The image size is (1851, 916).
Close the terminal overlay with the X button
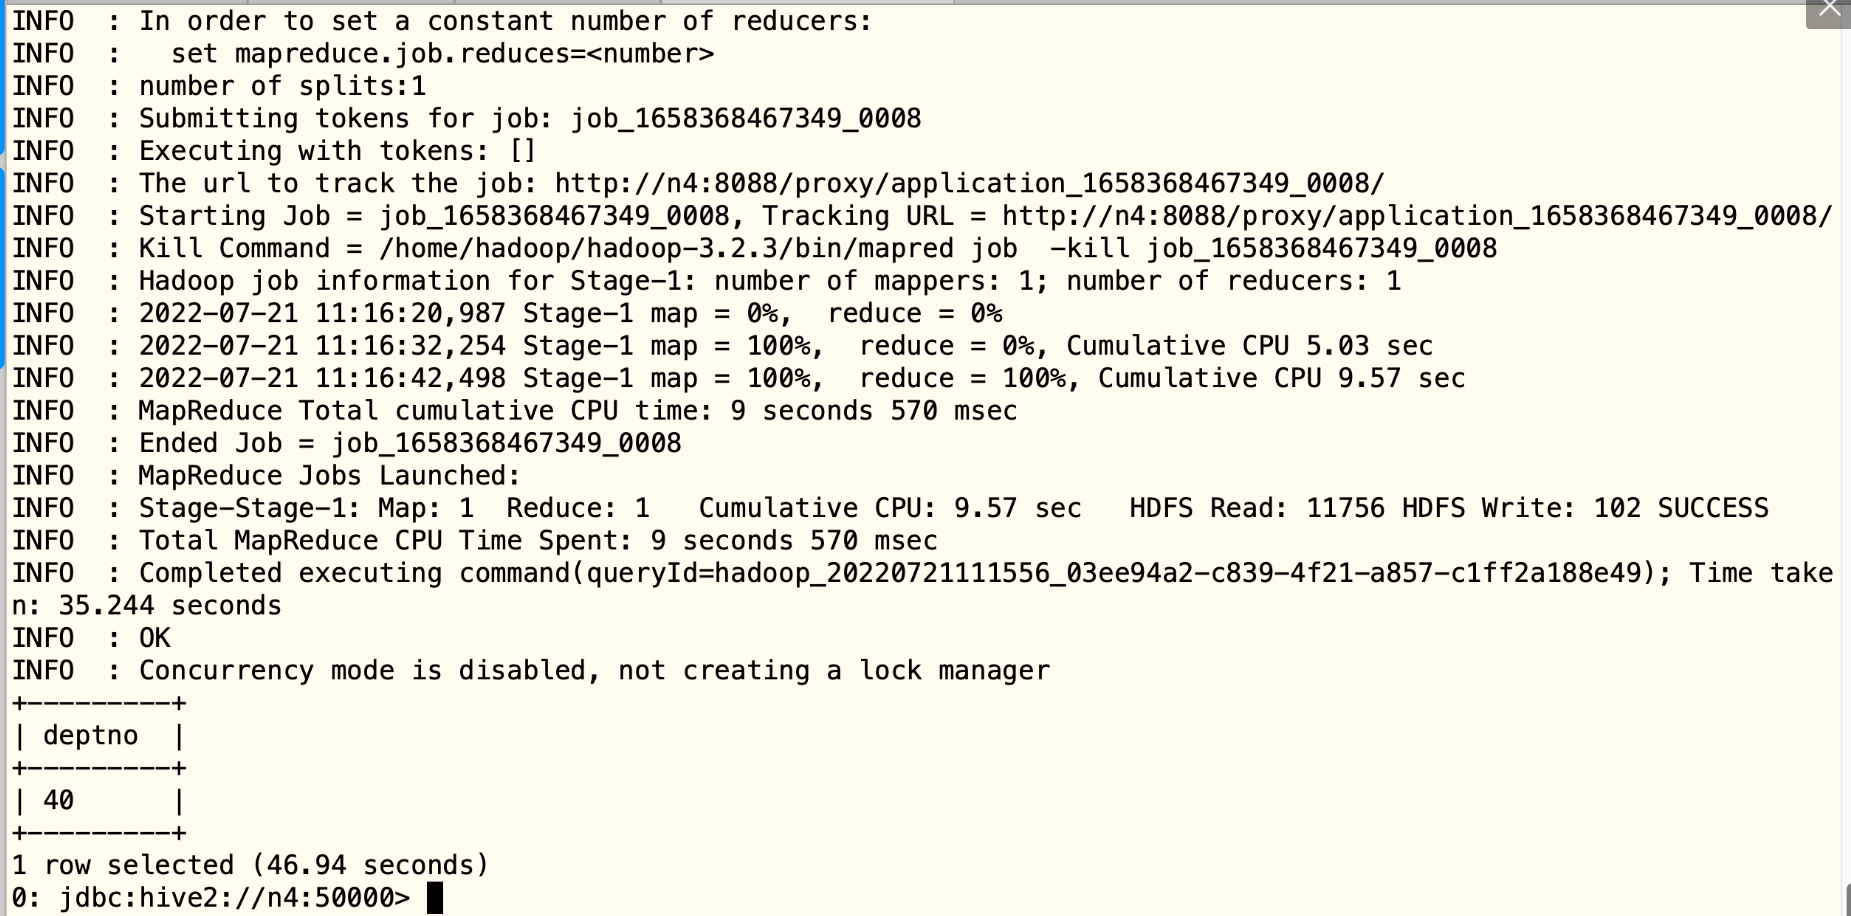click(x=1829, y=11)
